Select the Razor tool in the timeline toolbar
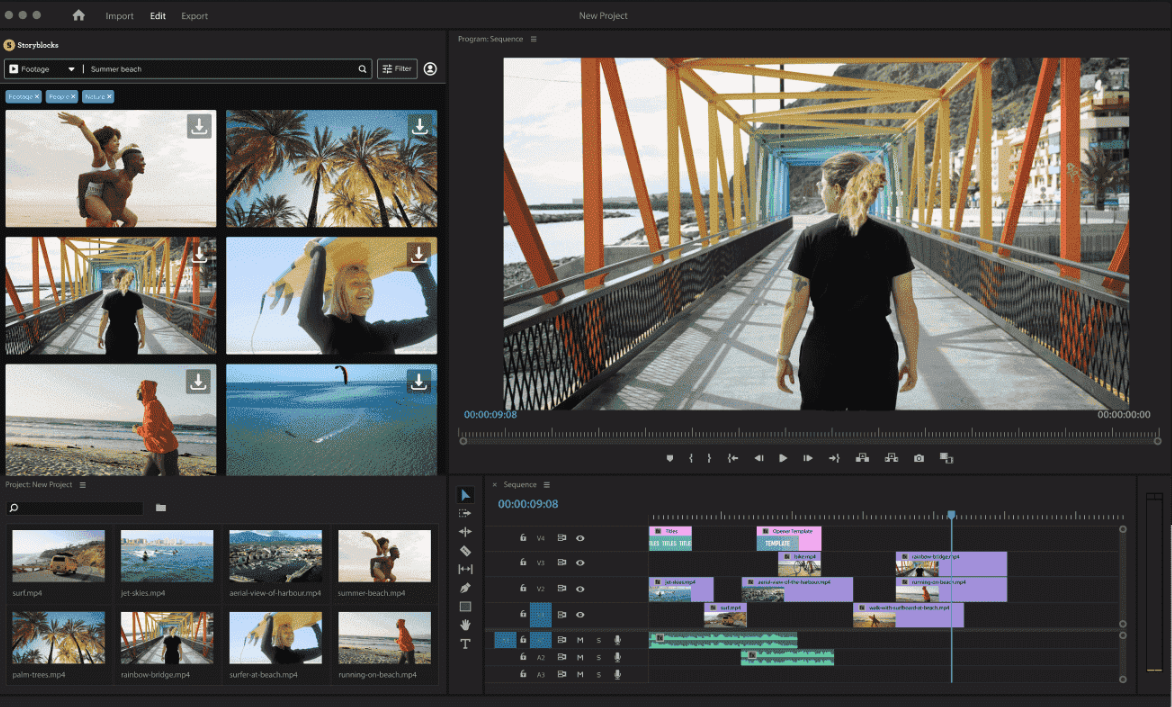 pyautogui.click(x=465, y=551)
